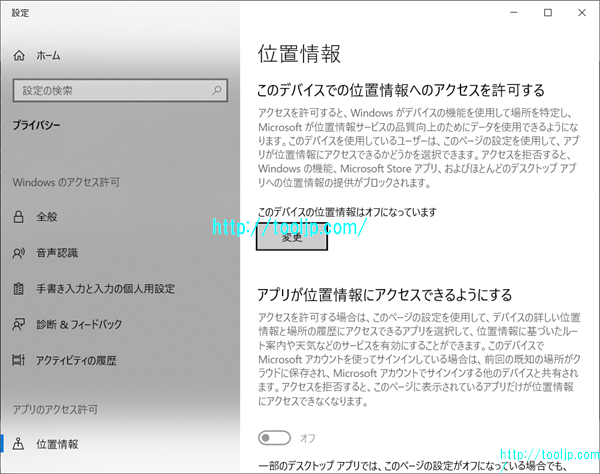This screenshot has width=600, height=474.
Task: Minimize the 設定 window
Action: [x=514, y=13]
